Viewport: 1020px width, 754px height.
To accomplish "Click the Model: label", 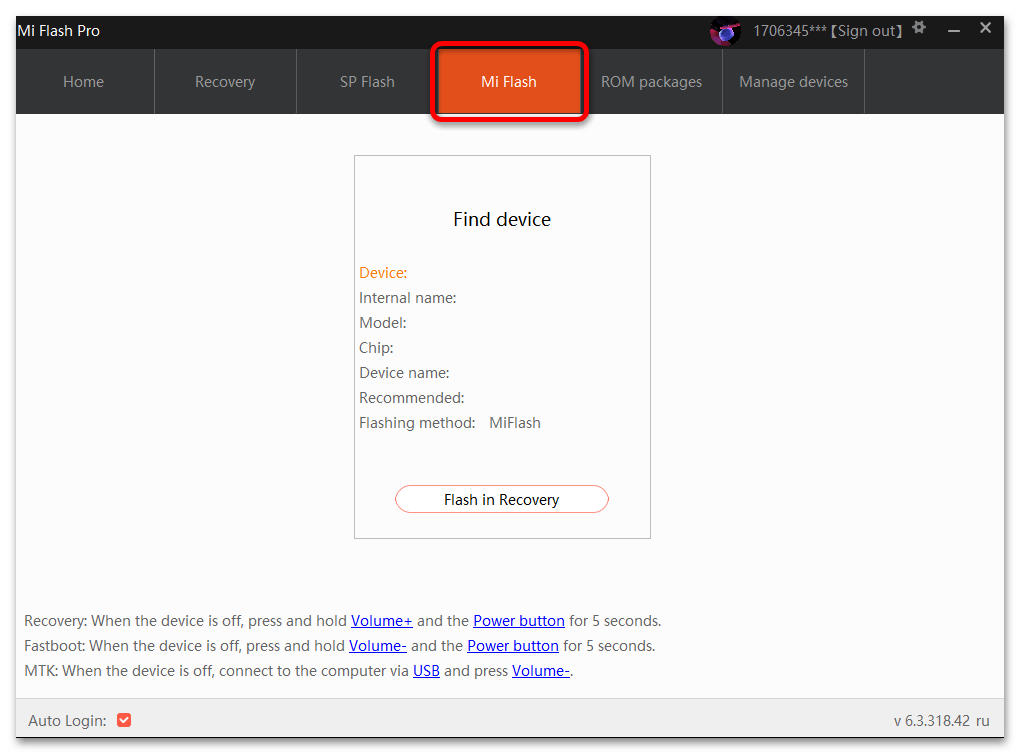I will pos(382,323).
